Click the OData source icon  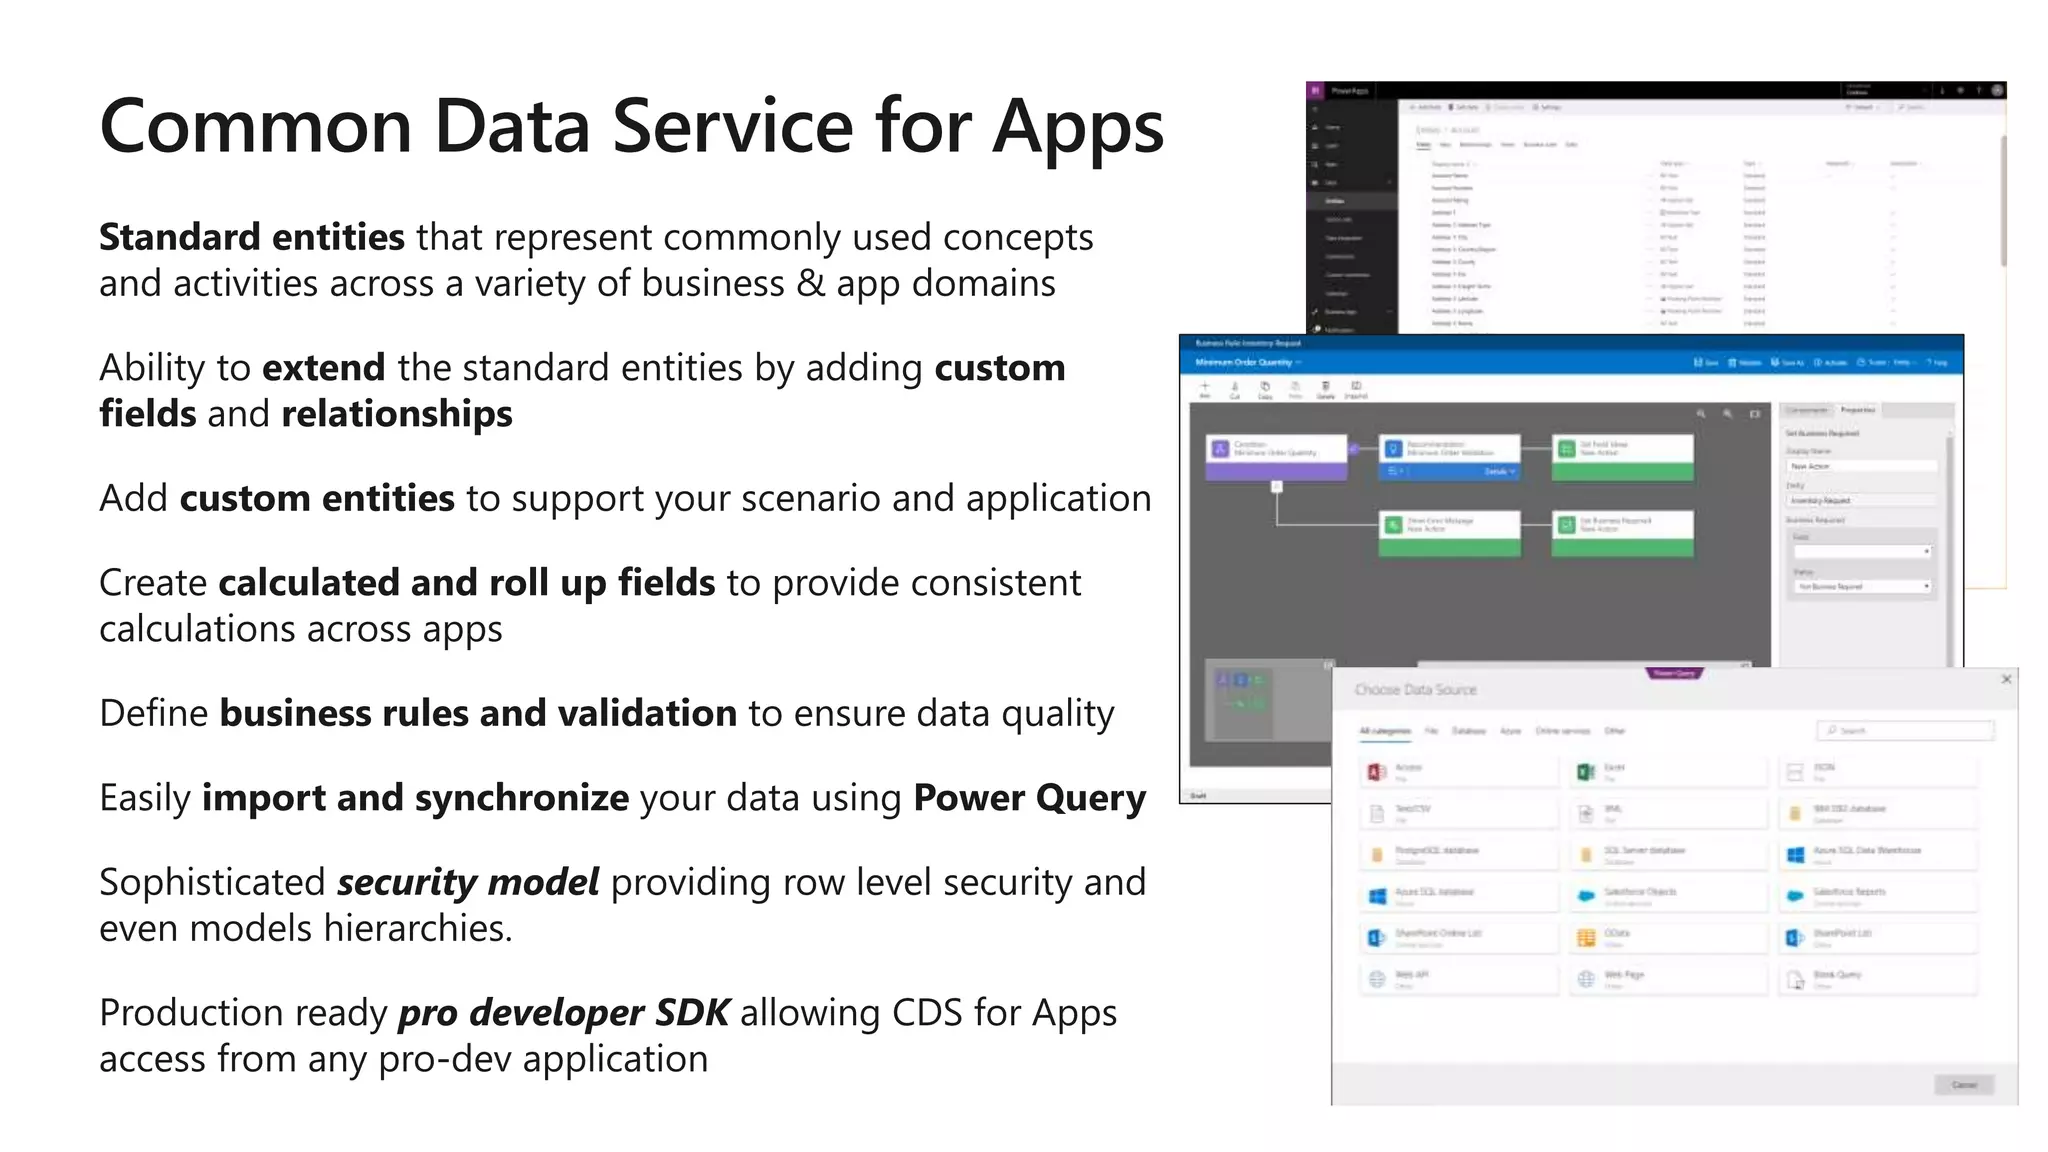[1585, 937]
